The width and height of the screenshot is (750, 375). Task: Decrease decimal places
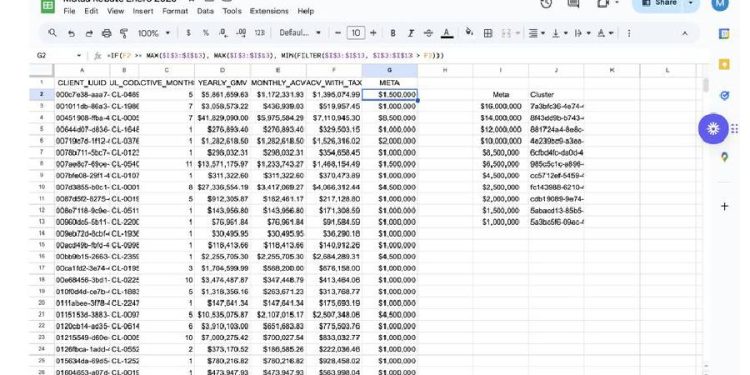point(223,33)
